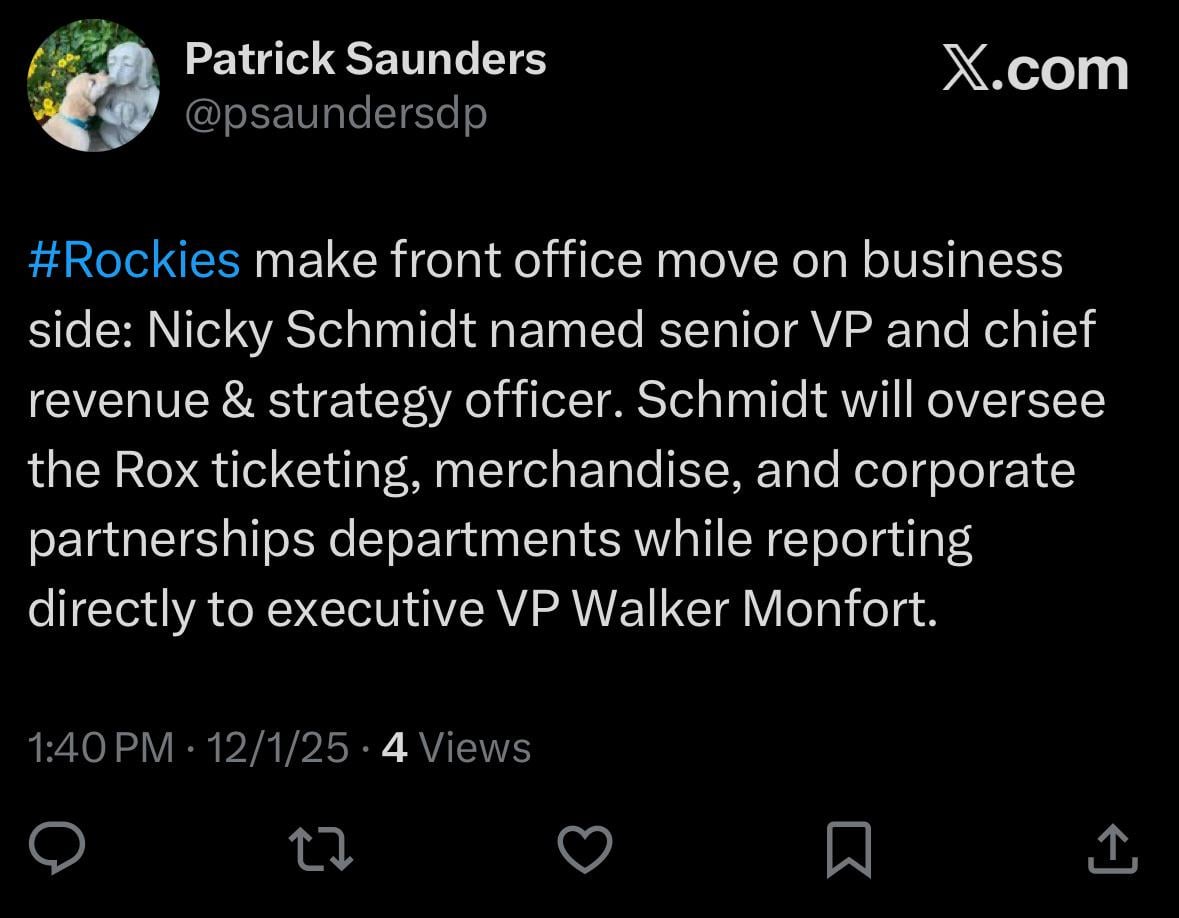Open the #Rockies hashtag feed
The width and height of the screenshot is (1179, 918).
133,259
